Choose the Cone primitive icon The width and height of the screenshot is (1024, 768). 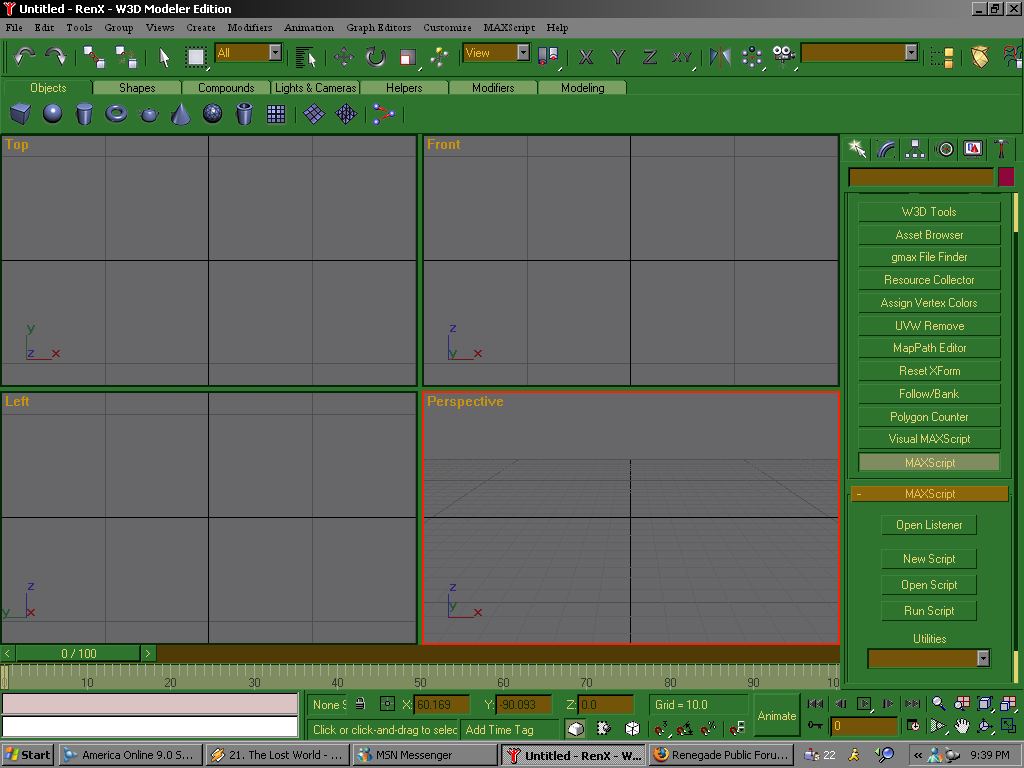point(180,115)
